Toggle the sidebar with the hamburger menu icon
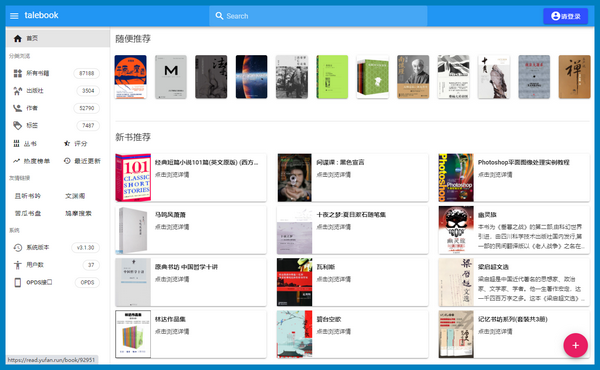The image size is (600, 370). coord(14,16)
